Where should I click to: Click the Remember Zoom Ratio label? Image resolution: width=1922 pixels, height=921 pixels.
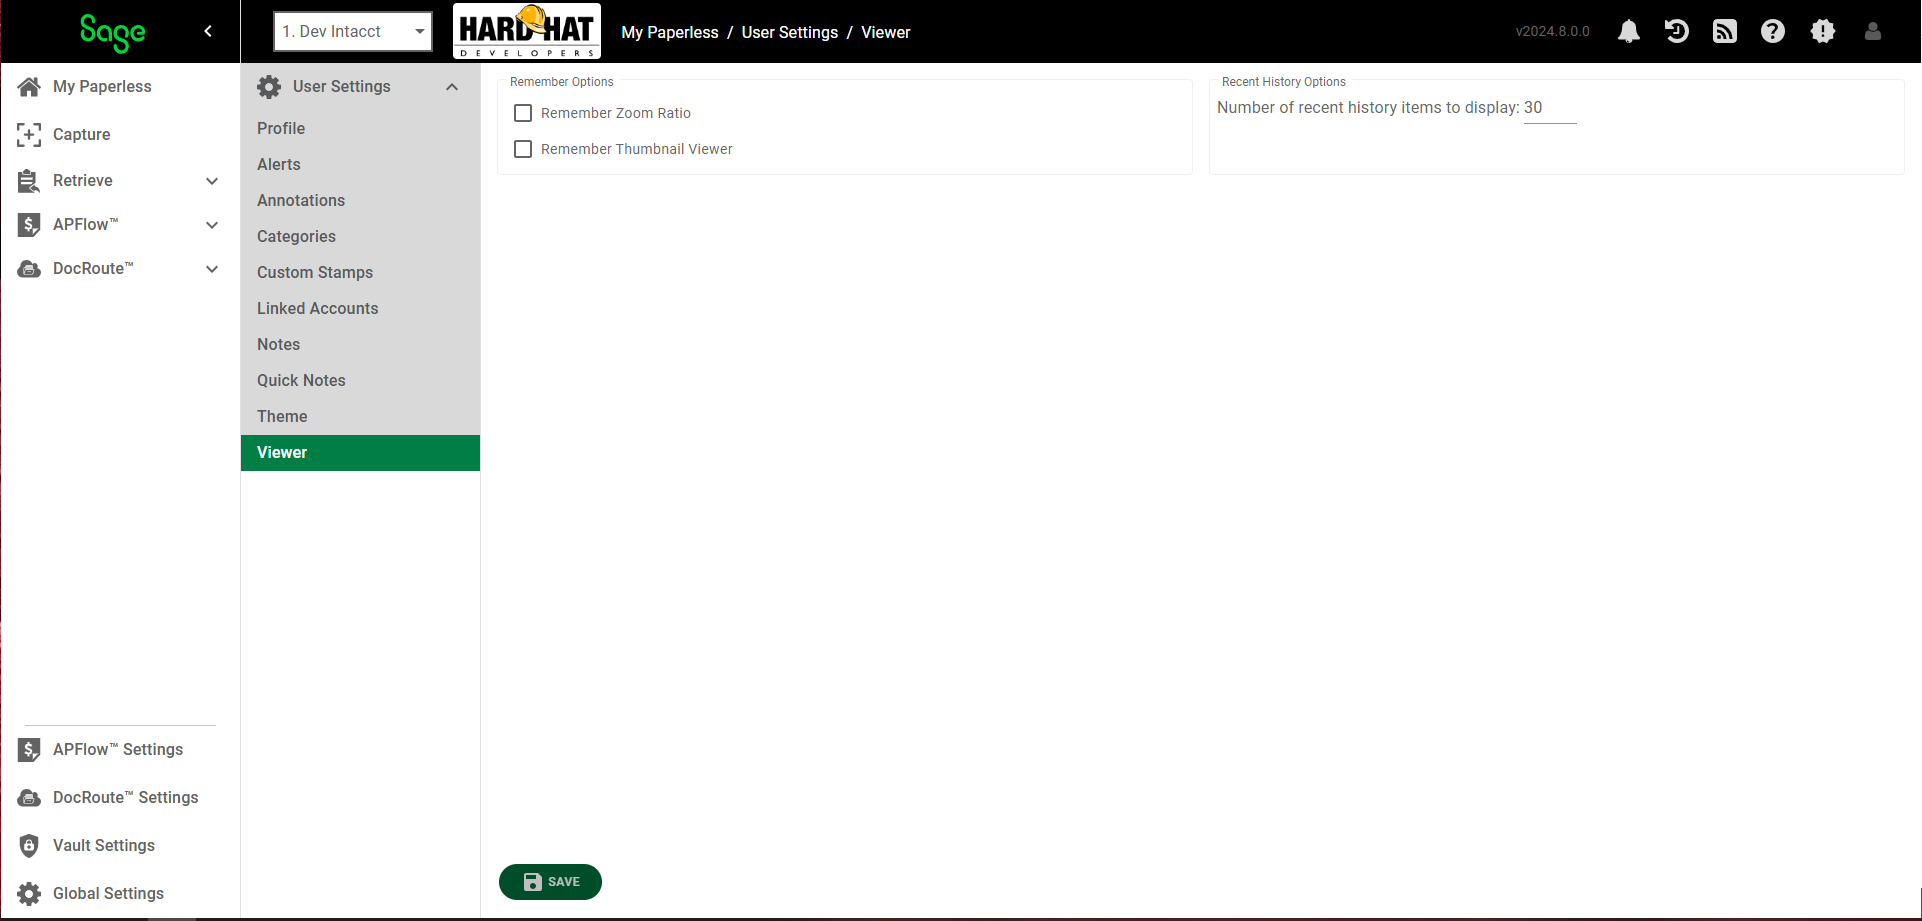[x=616, y=113]
